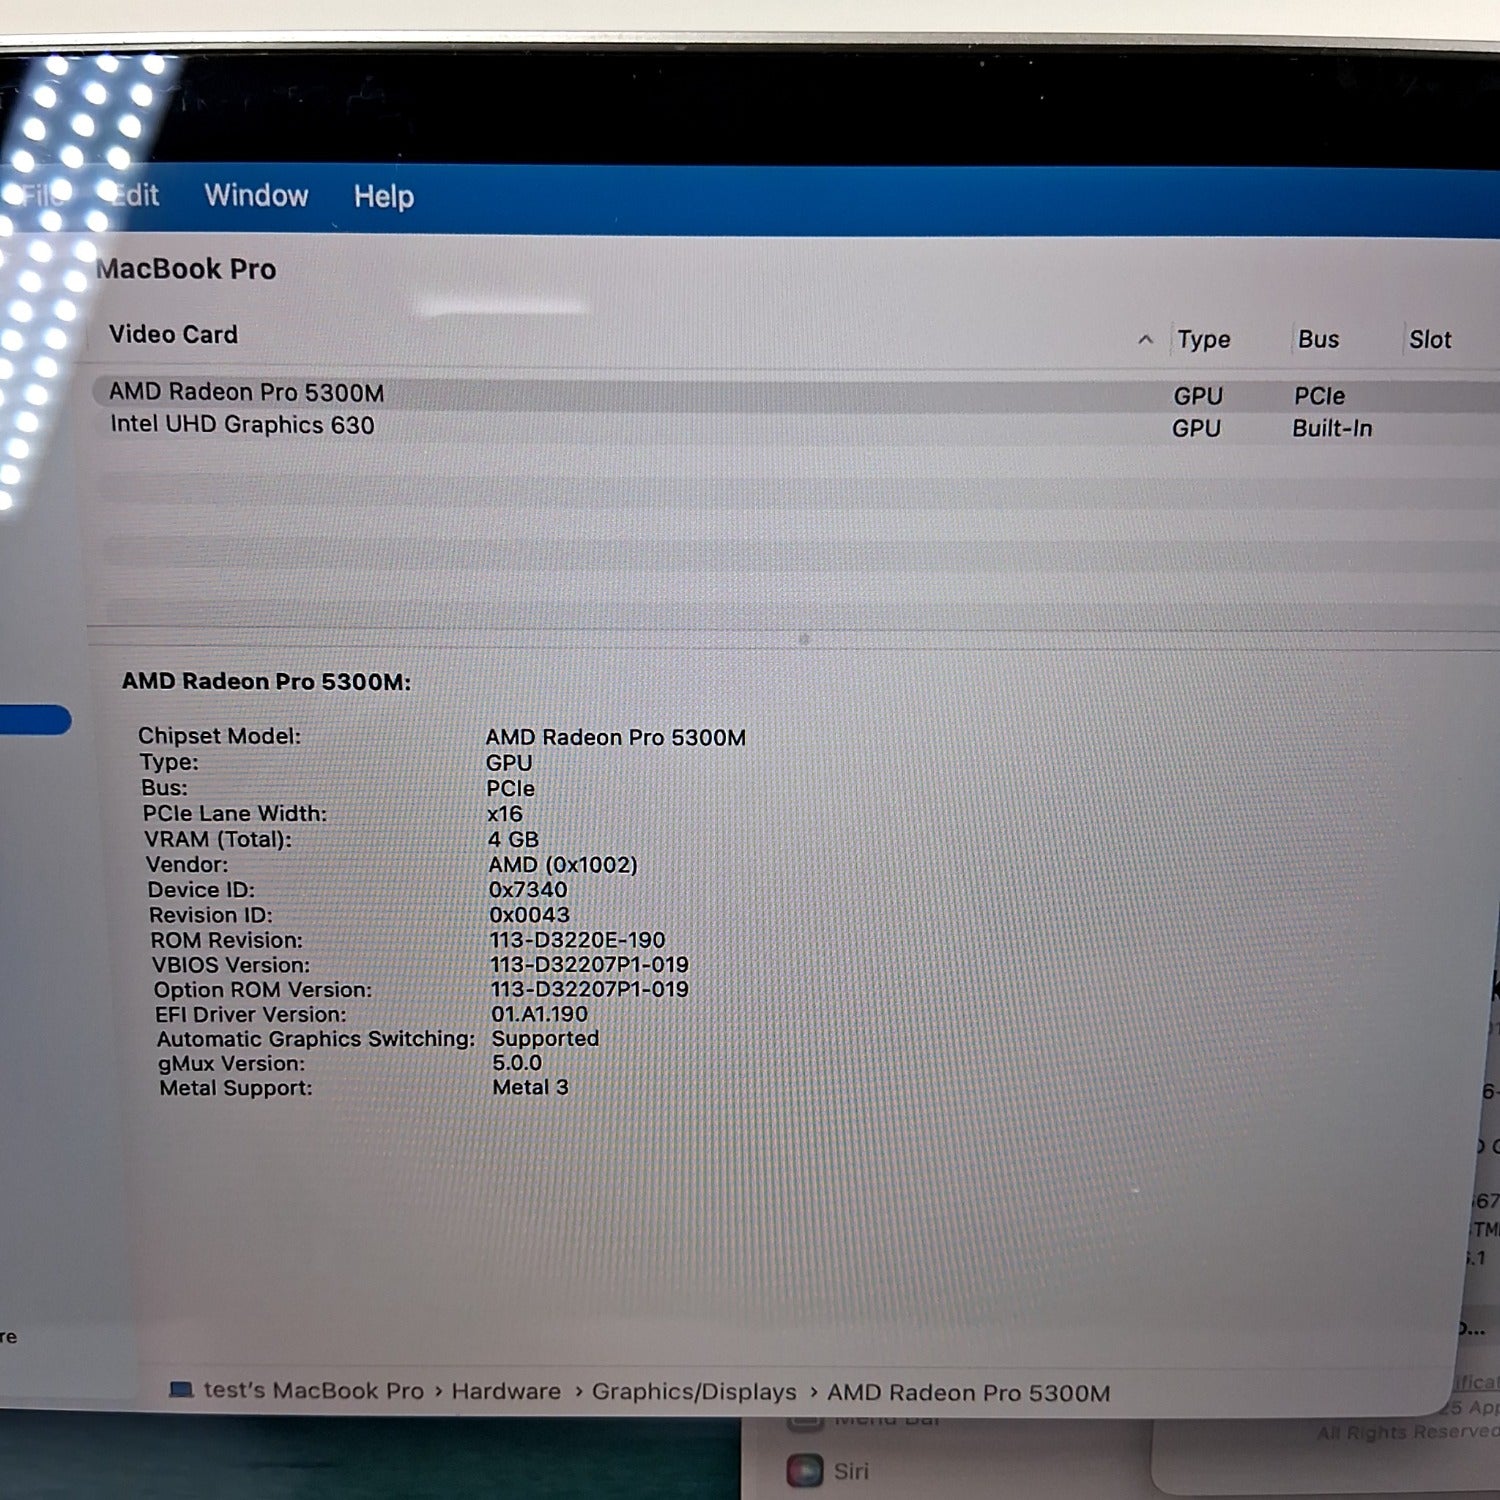Open the Help menu
The width and height of the screenshot is (1500, 1500).
[x=383, y=196]
